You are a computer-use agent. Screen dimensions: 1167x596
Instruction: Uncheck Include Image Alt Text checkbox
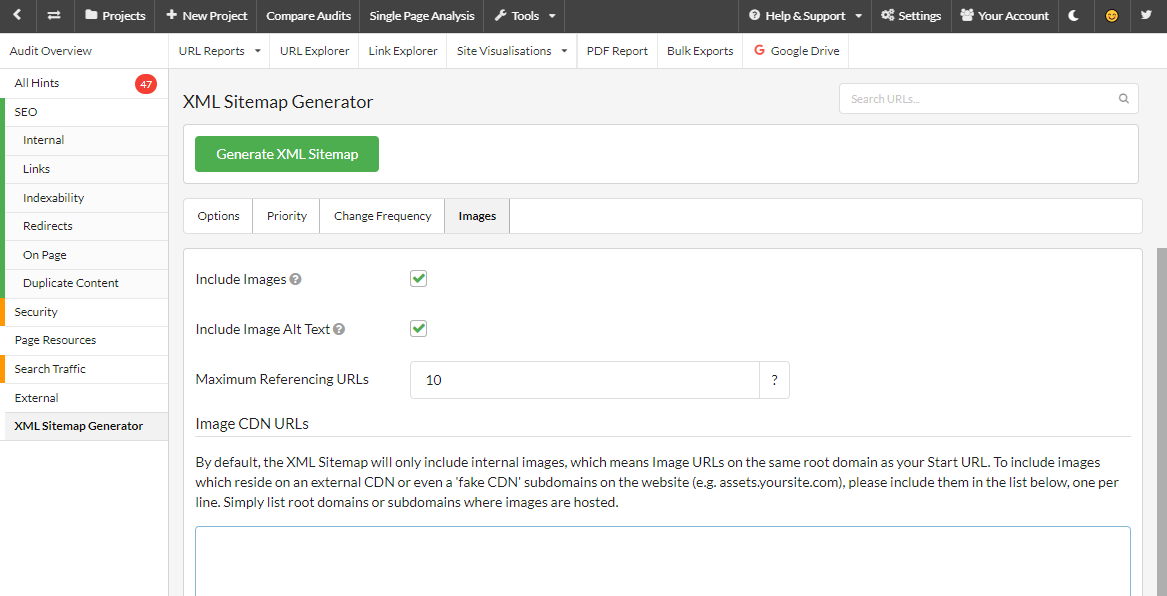pyautogui.click(x=418, y=328)
